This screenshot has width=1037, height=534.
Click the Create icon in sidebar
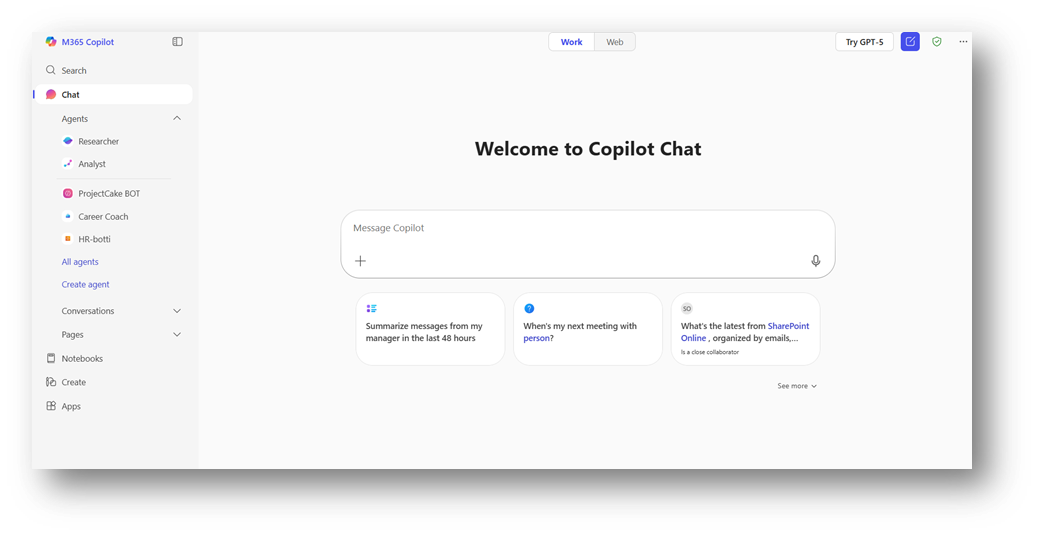click(x=51, y=382)
